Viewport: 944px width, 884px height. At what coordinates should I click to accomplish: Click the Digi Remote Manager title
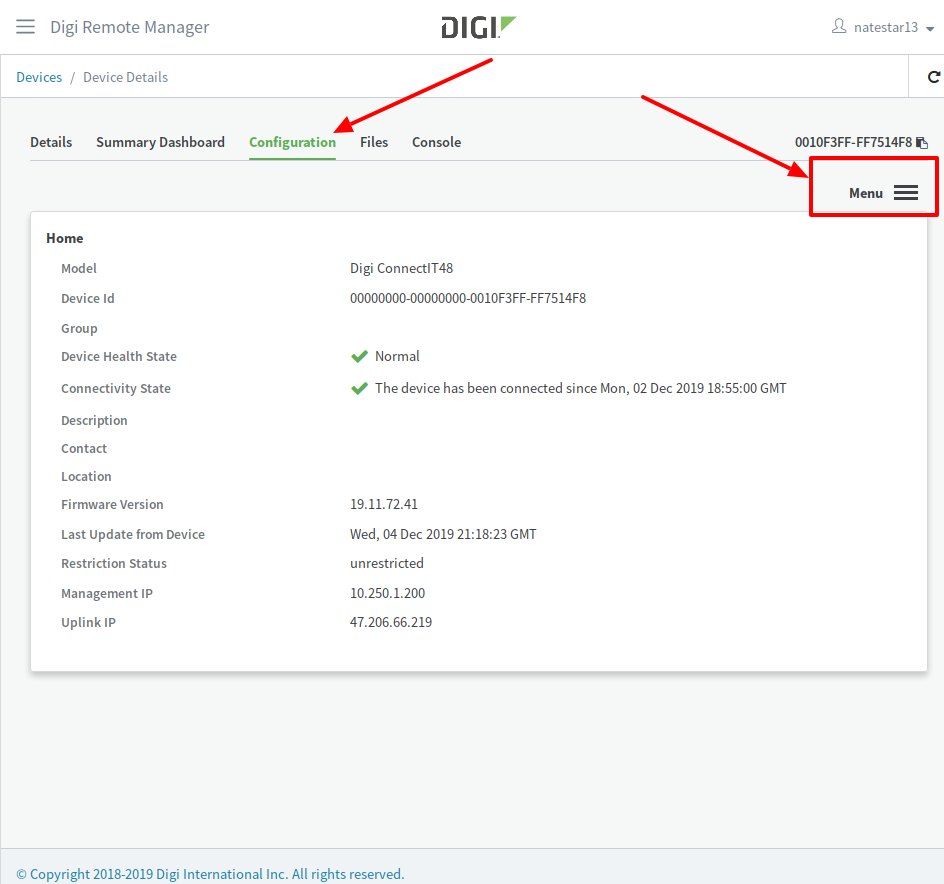pyautogui.click(x=129, y=27)
